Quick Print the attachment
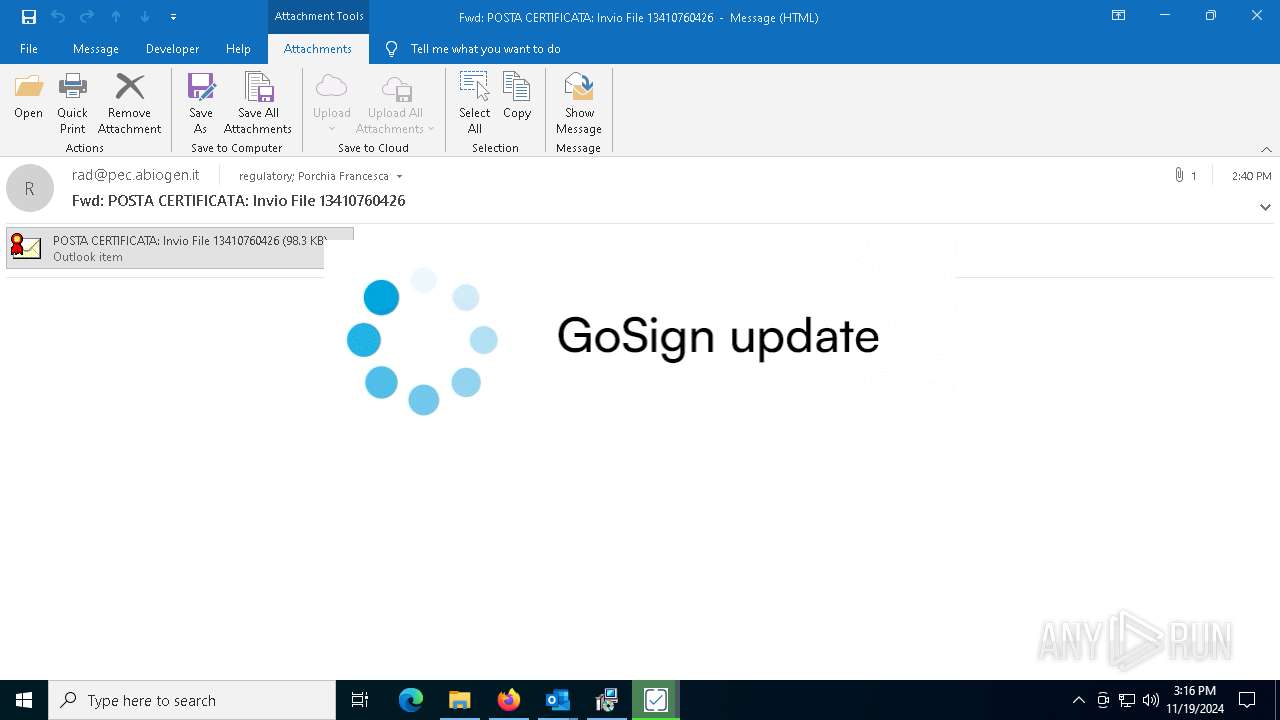The image size is (1280, 720). click(x=72, y=104)
